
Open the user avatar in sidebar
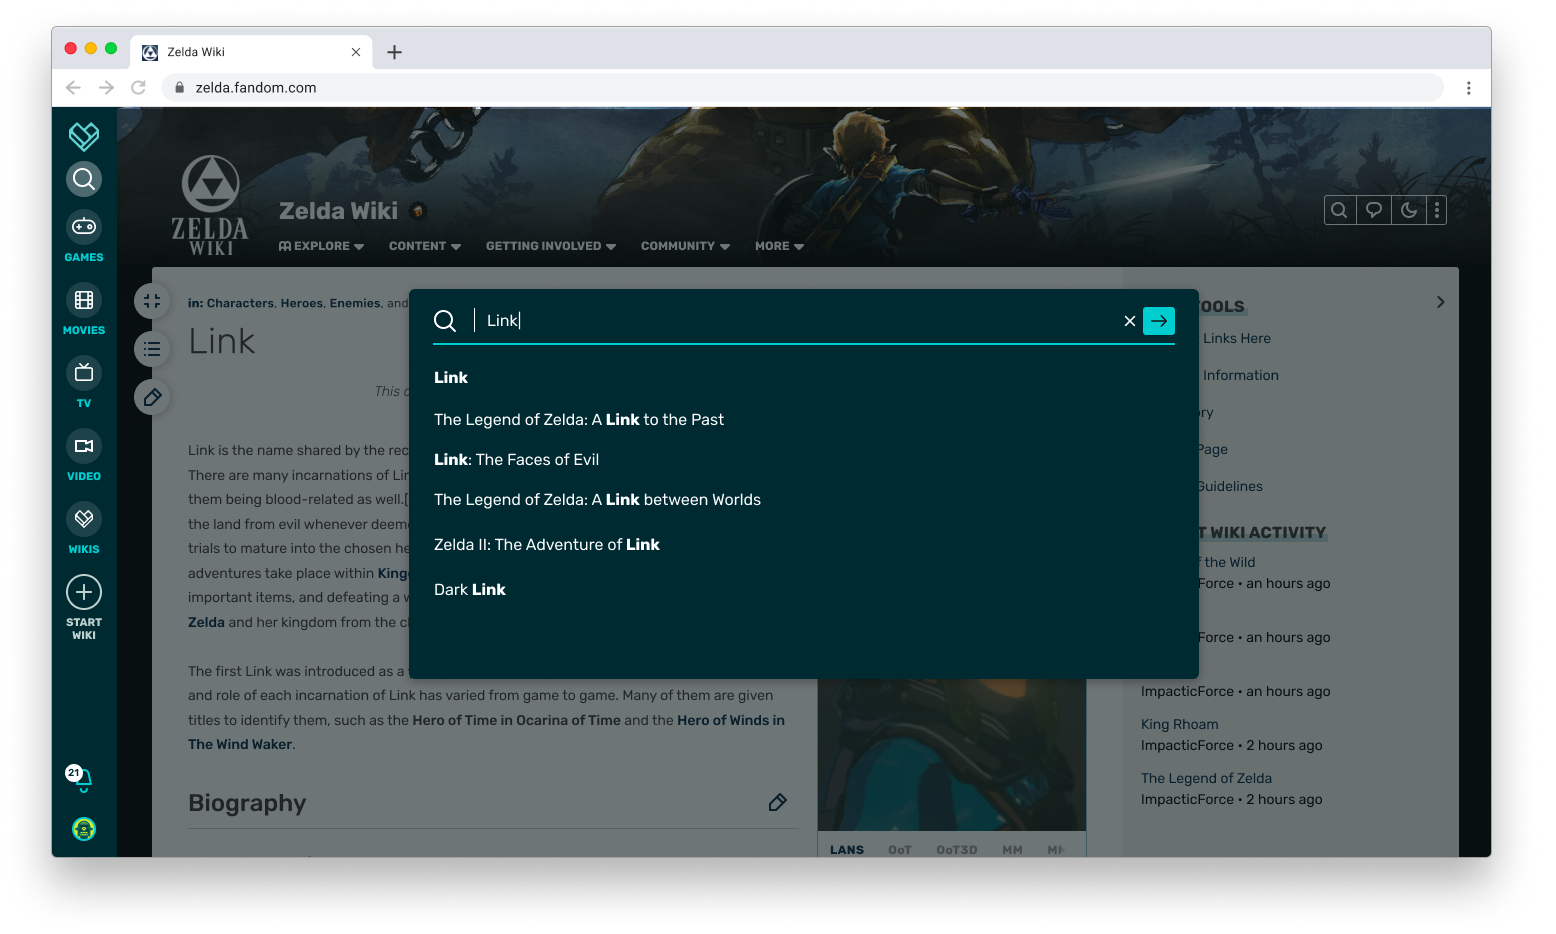click(x=84, y=829)
